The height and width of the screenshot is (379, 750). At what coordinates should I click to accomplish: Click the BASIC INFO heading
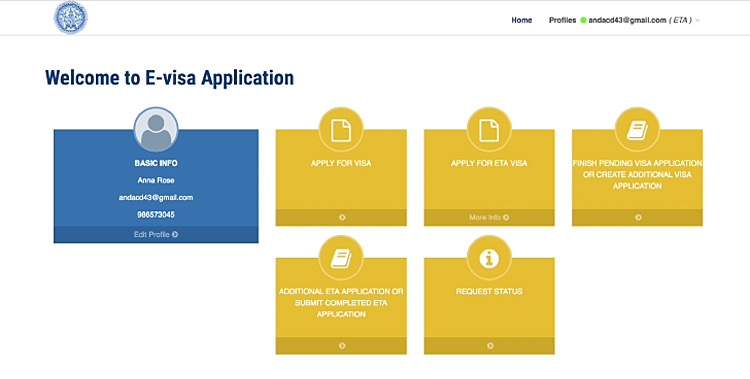[156, 163]
